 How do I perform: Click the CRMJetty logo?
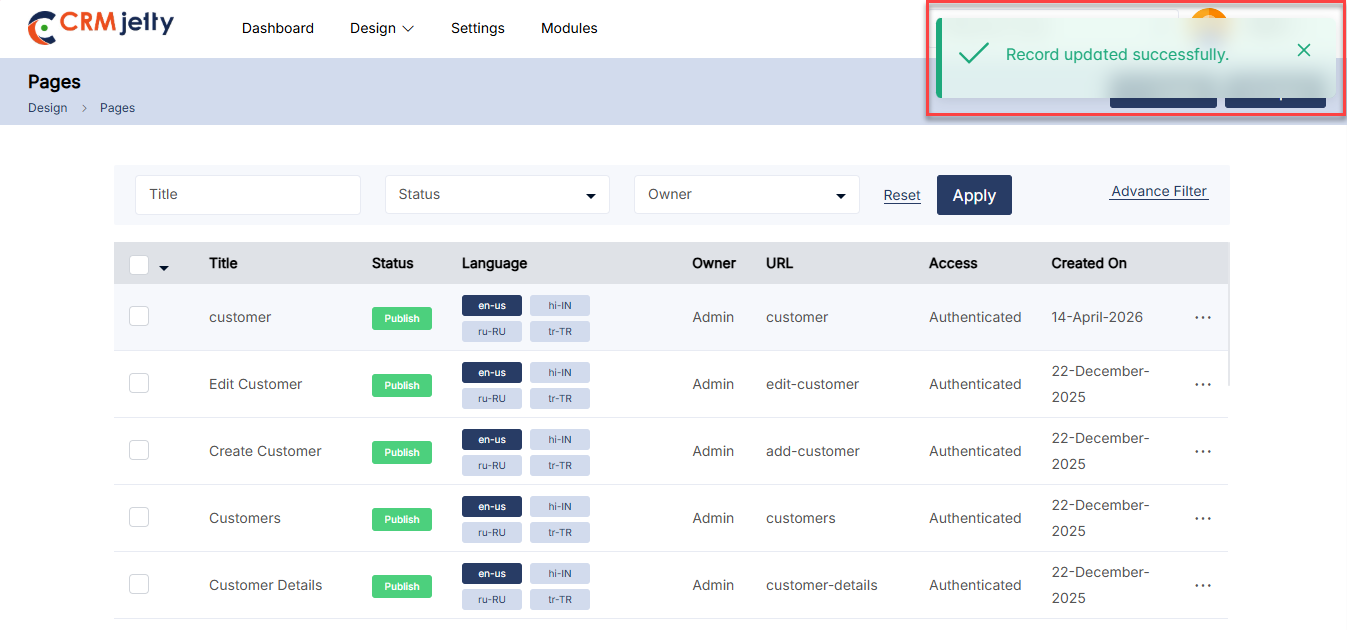pos(101,28)
